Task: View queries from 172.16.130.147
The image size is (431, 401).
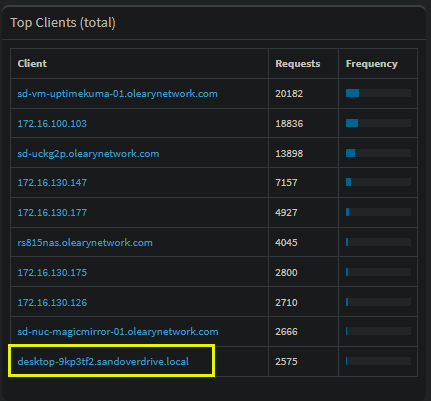Action: [x=52, y=183]
